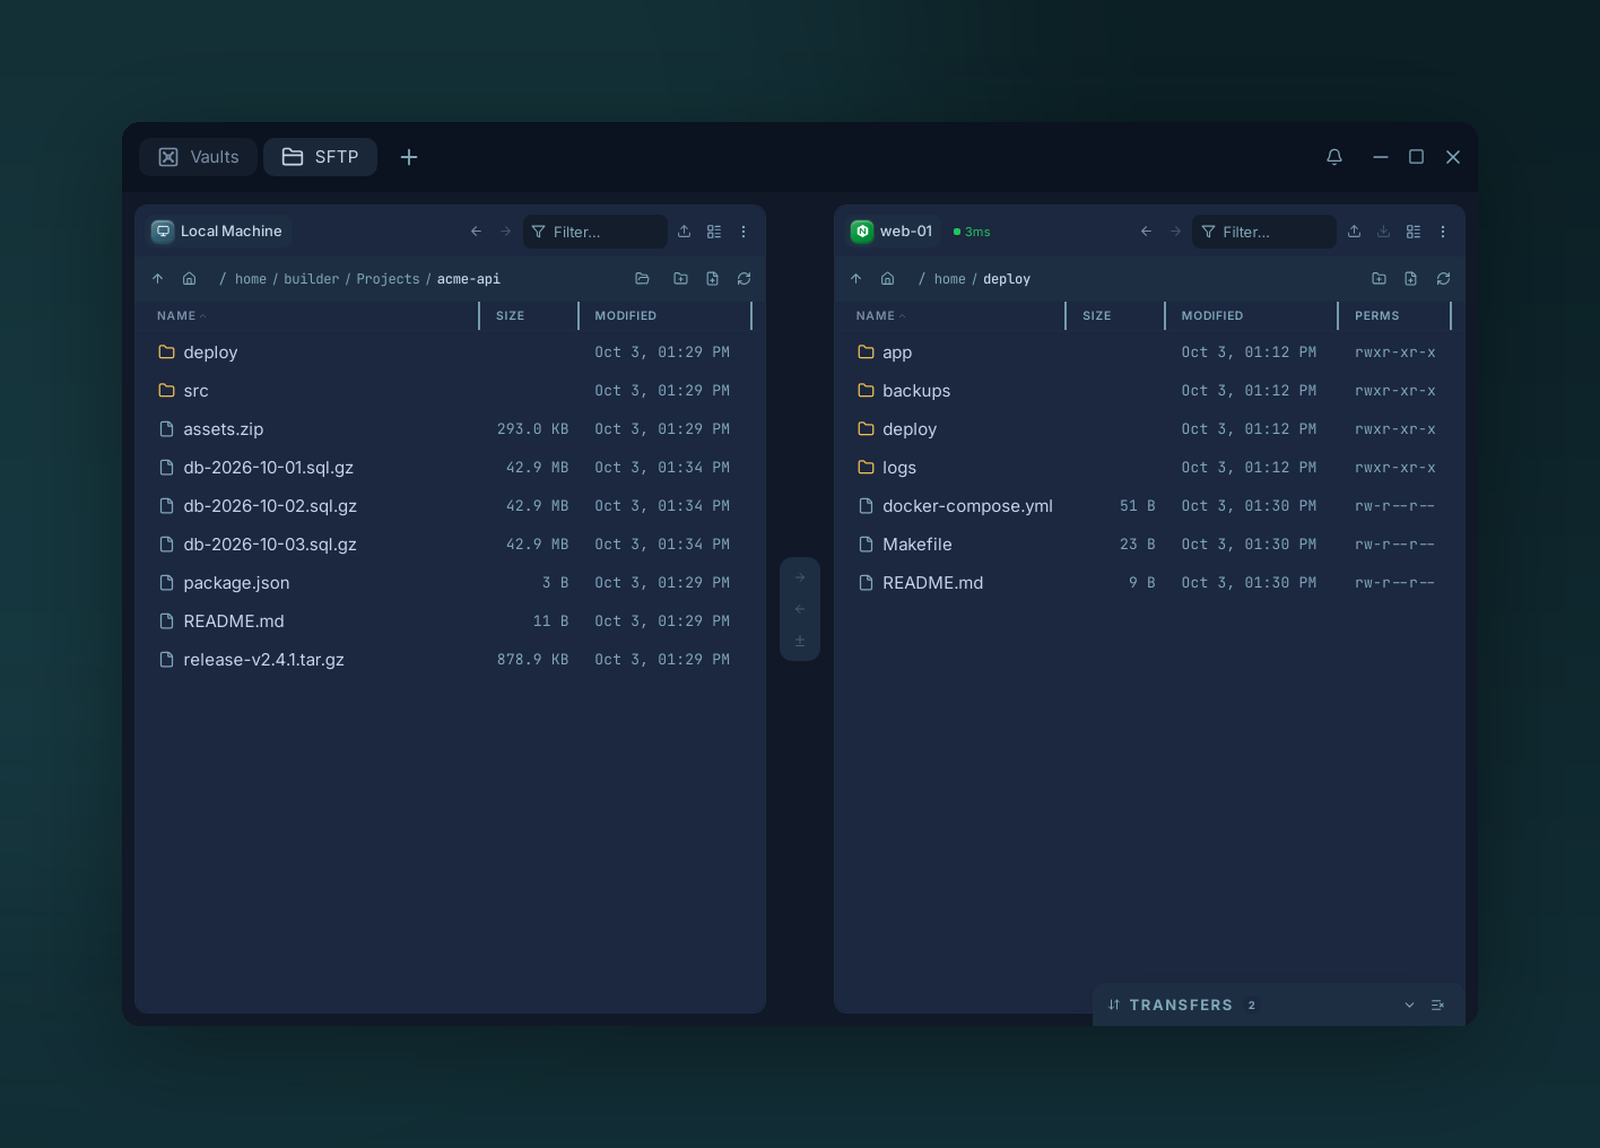Create new folder in remote deploy directory
This screenshot has height=1148, width=1600.
tap(1379, 279)
